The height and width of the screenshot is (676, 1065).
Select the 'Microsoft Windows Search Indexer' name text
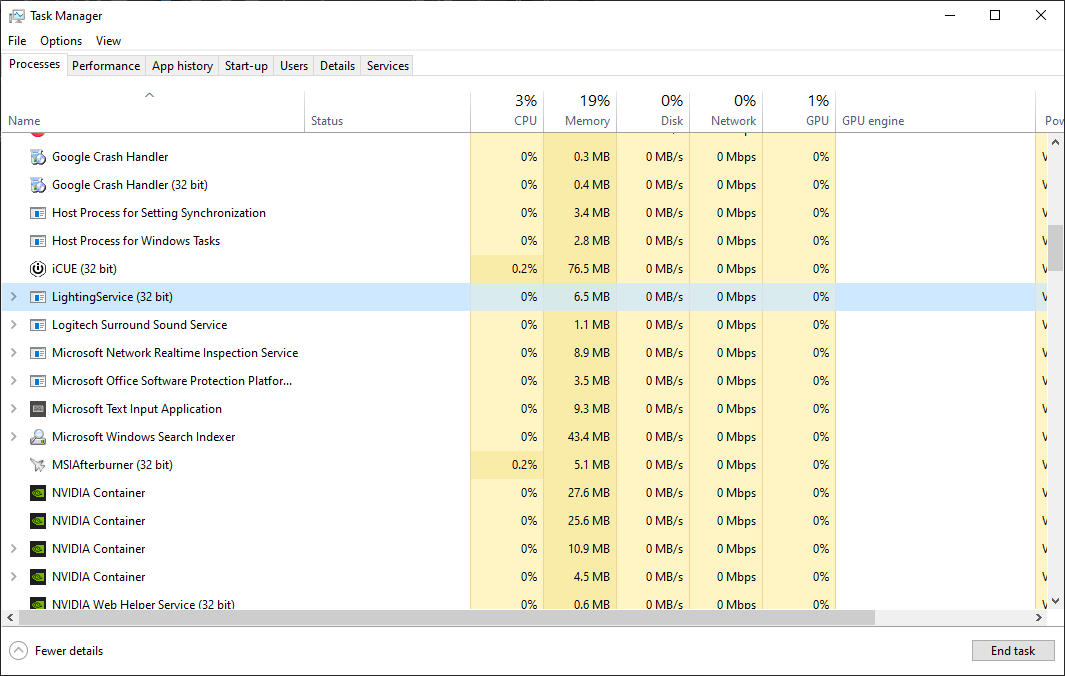click(143, 437)
